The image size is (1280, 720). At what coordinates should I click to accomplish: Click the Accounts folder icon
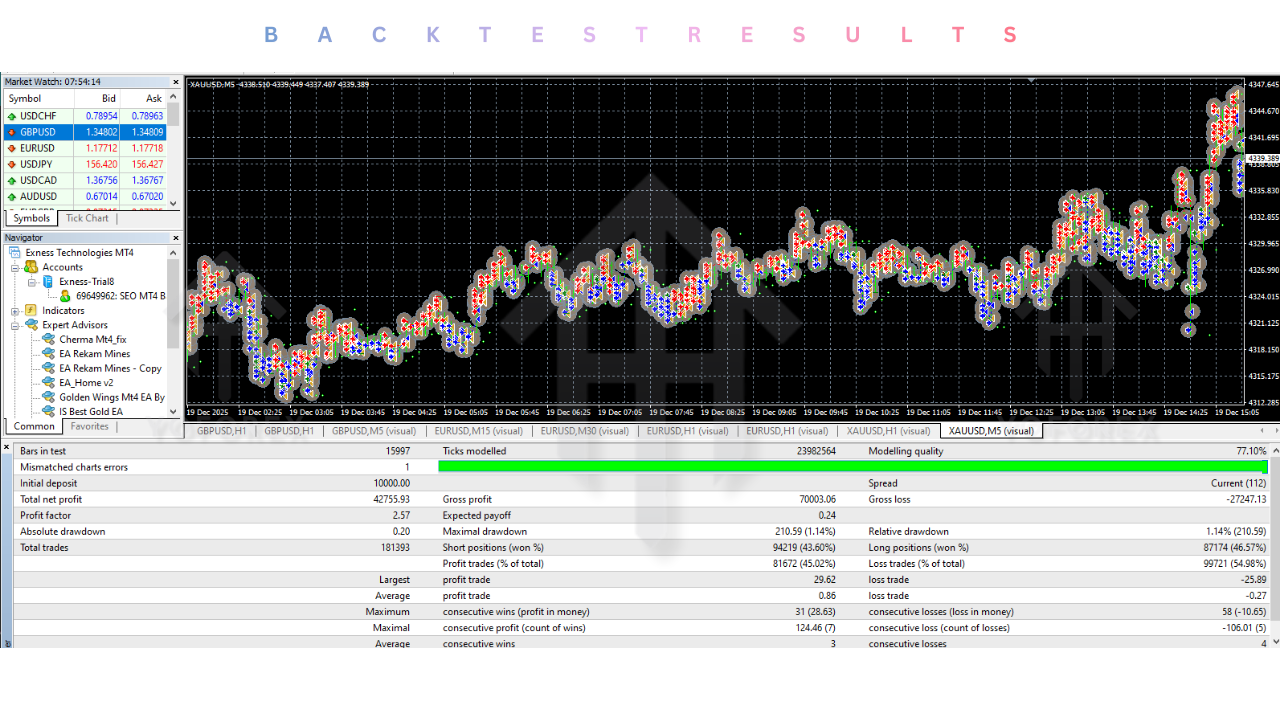point(31,267)
